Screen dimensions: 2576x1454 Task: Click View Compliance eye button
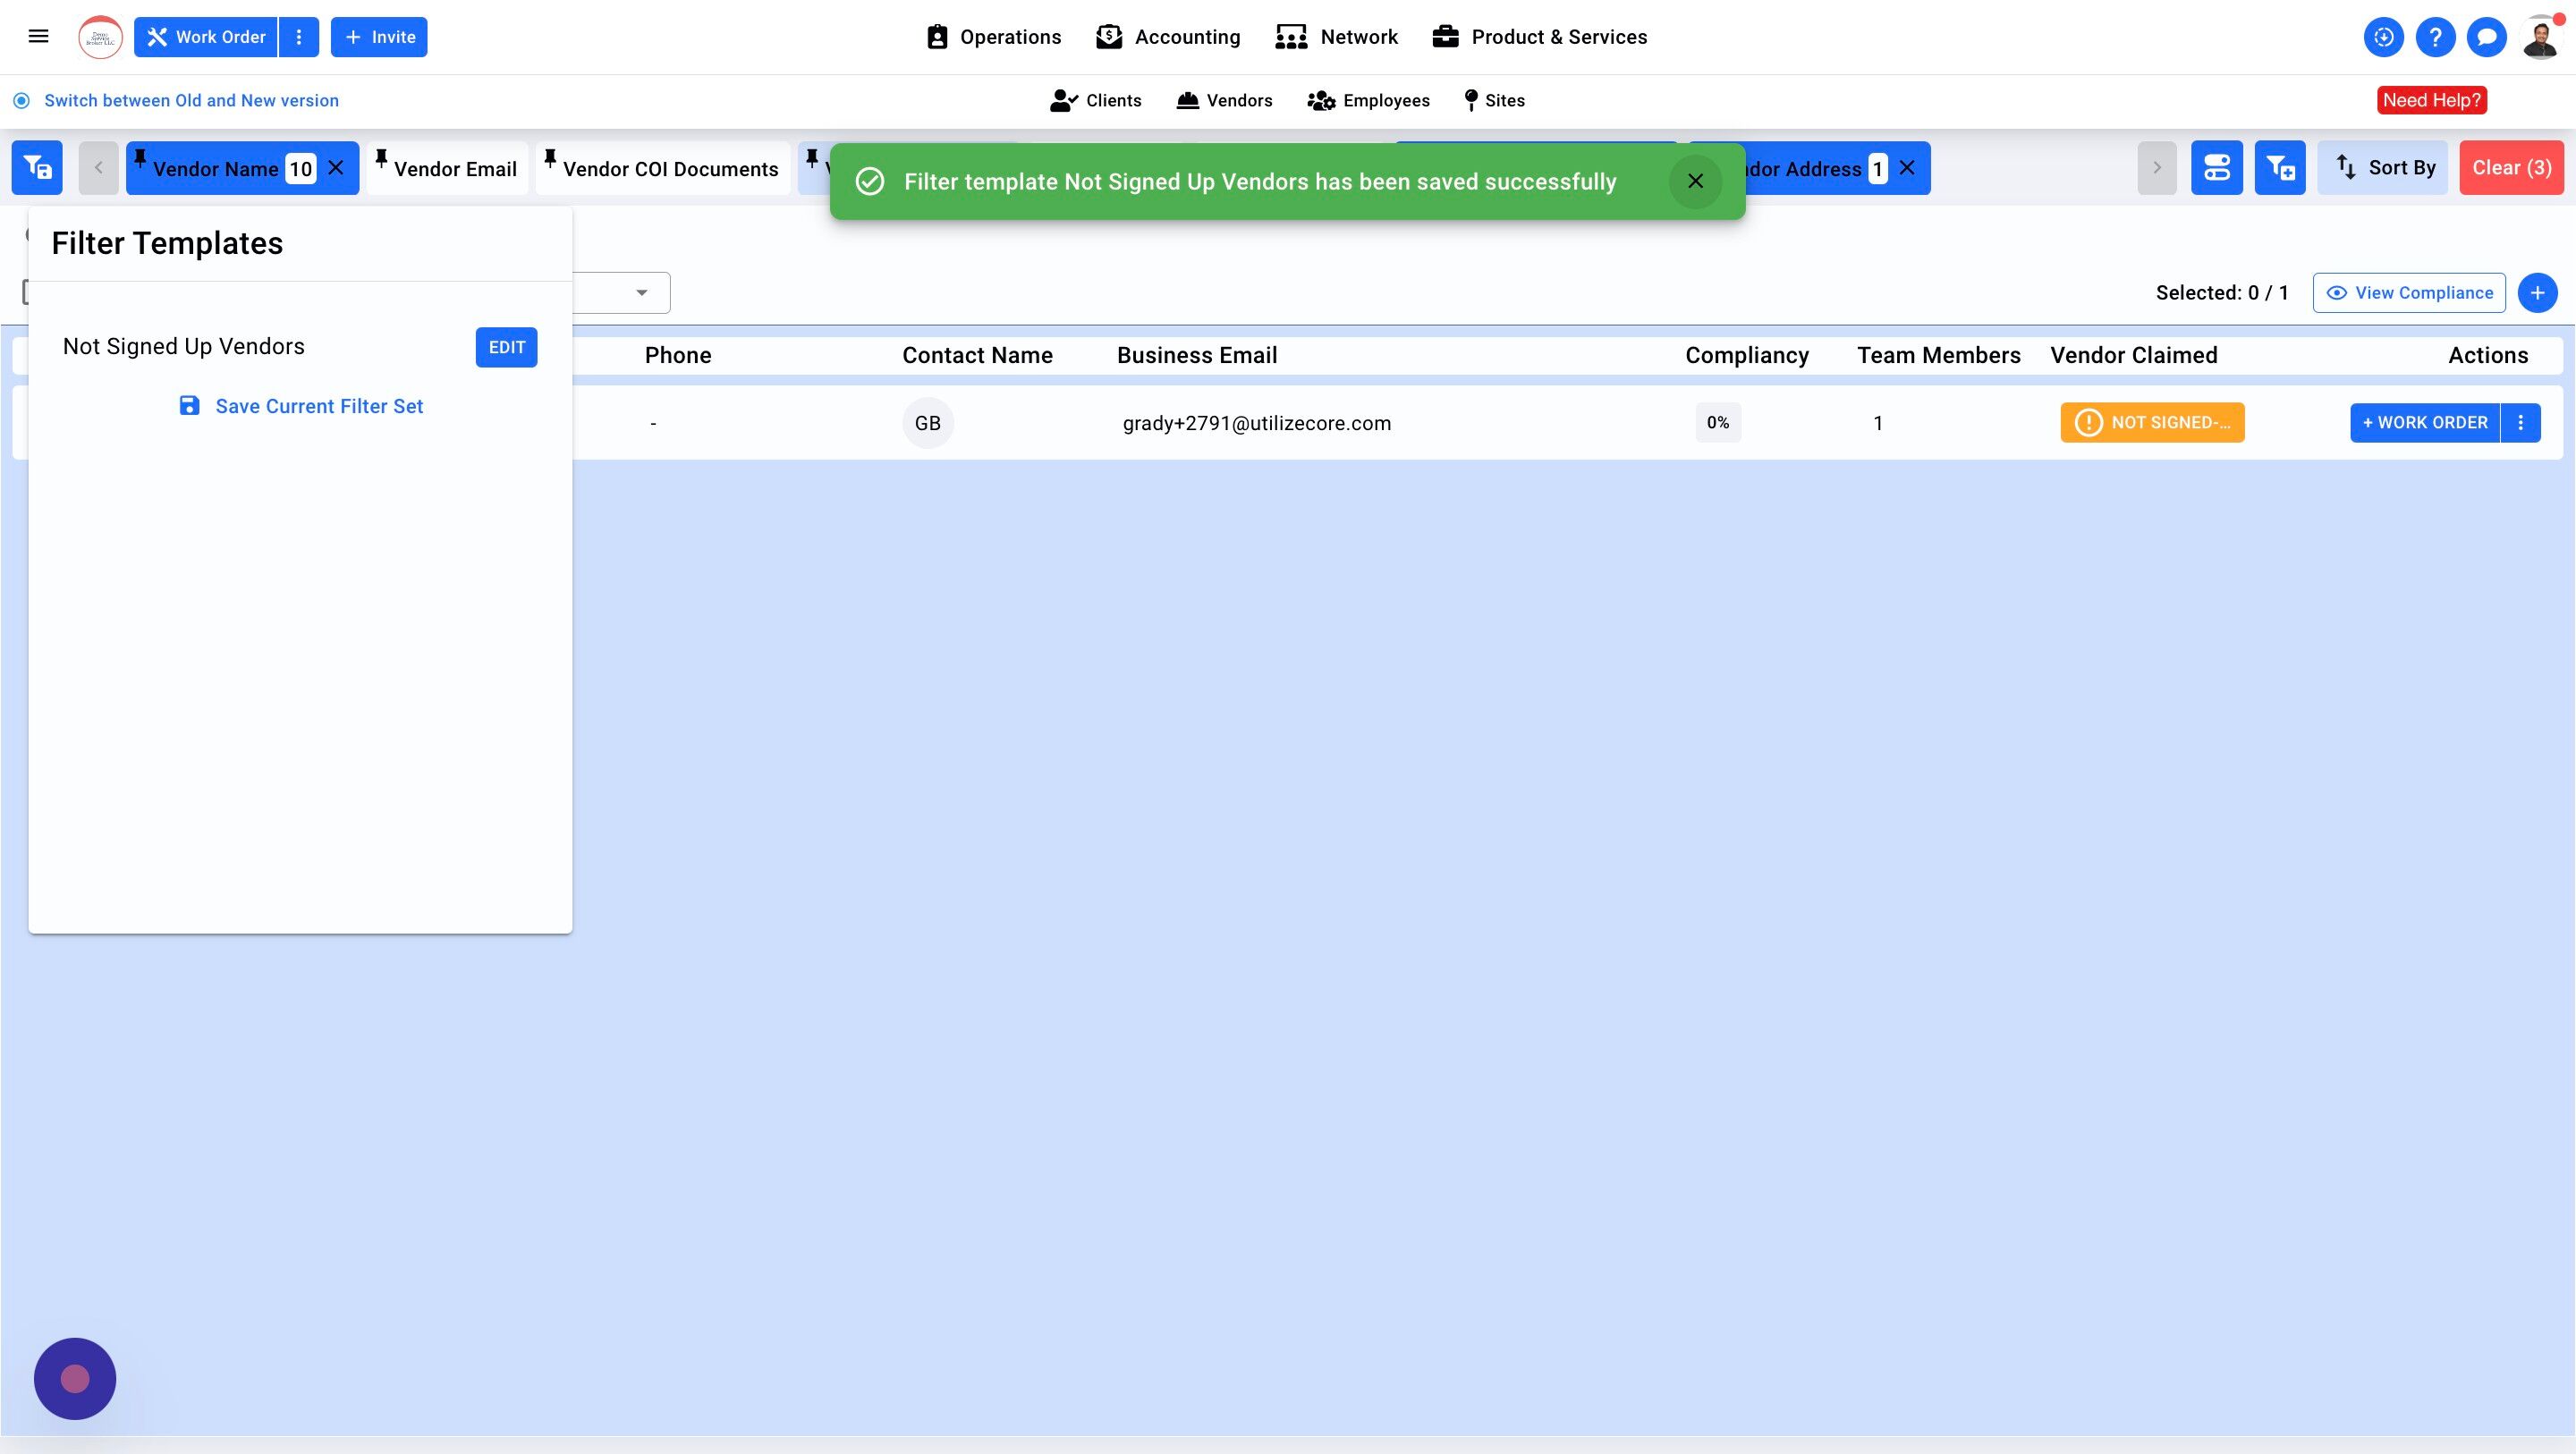2408,293
